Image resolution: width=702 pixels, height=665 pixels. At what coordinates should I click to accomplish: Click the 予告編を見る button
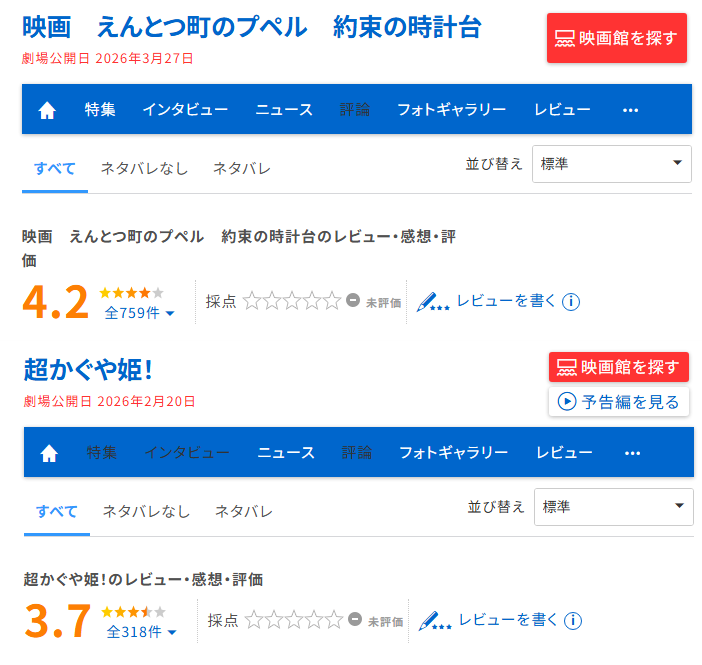pyautogui.click(x=619, y=402)
